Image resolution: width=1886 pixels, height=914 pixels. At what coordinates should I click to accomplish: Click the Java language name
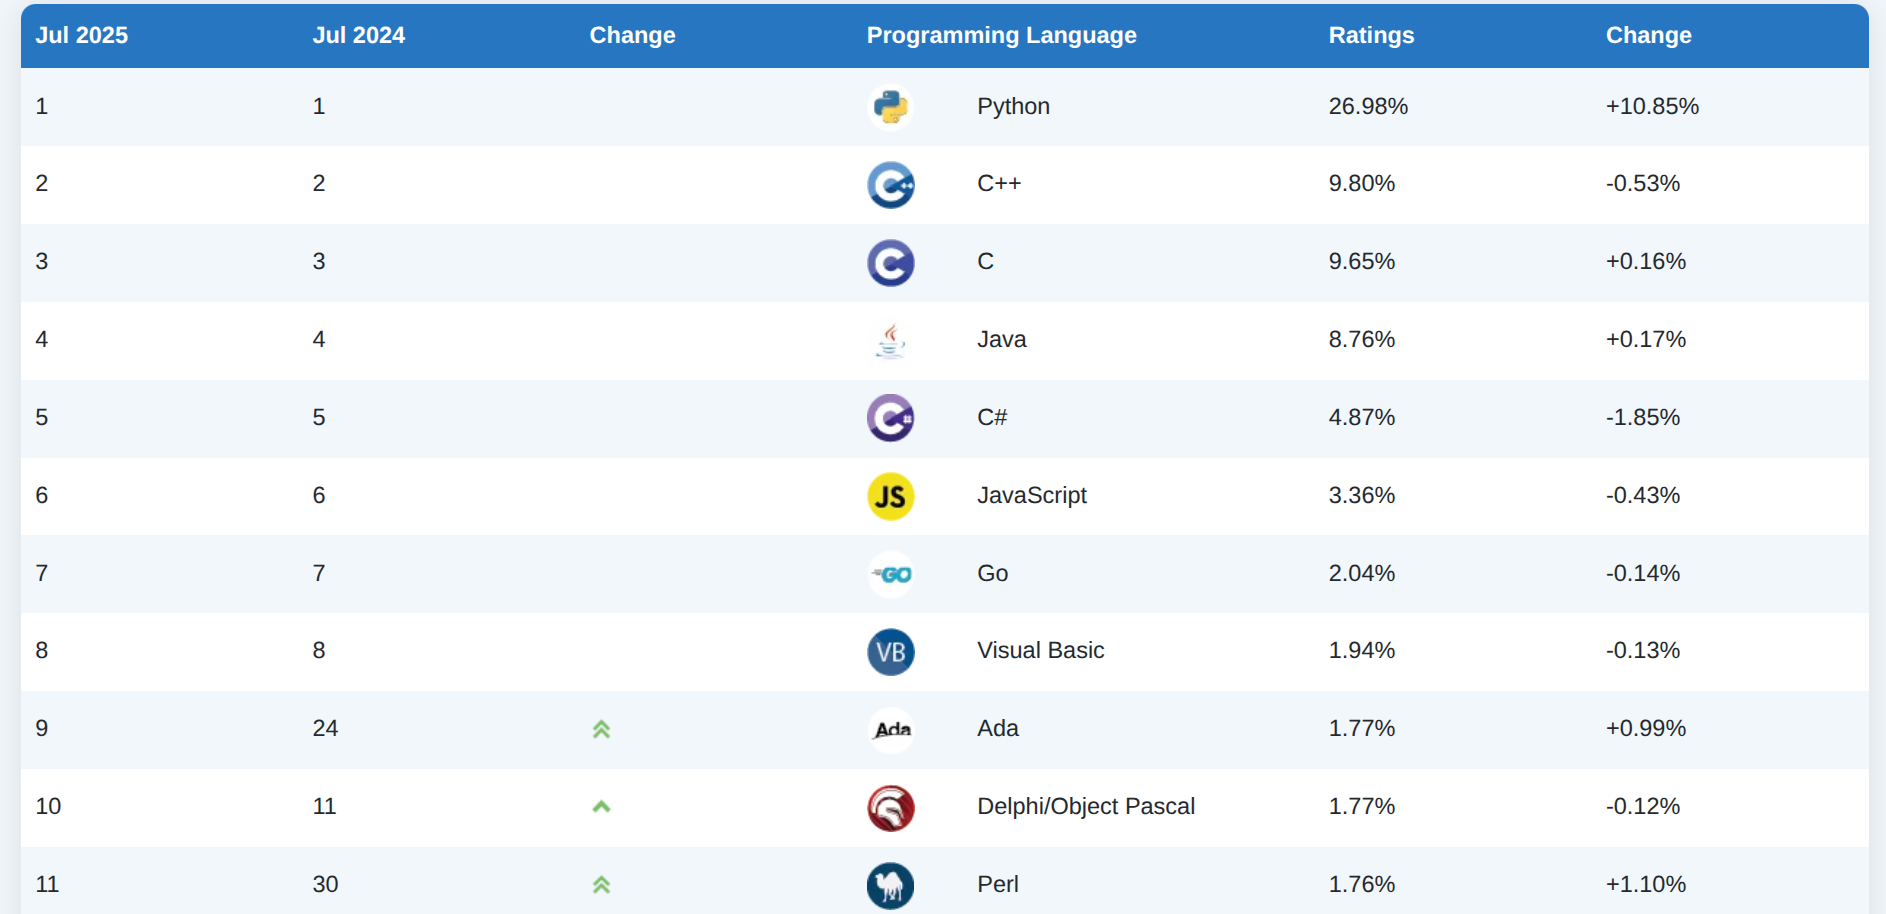(x=1001, y=339)
